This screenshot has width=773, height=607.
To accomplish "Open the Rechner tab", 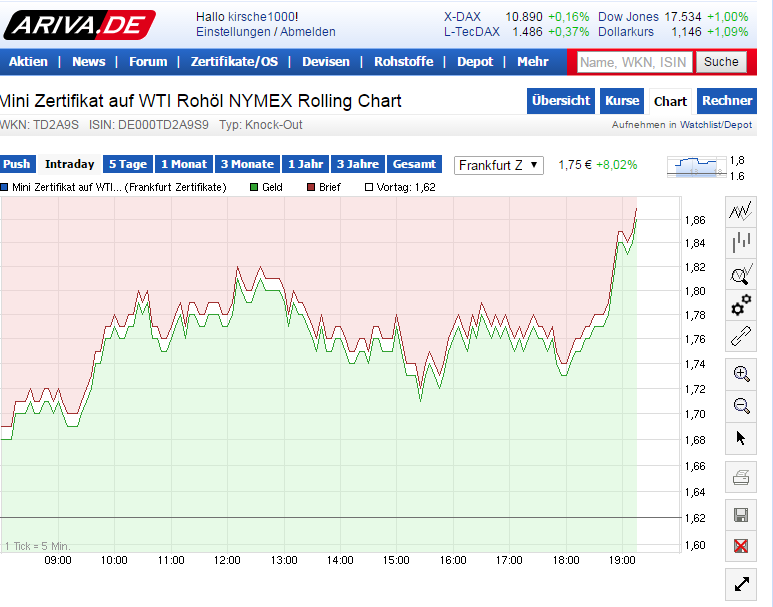I will tap(727, 101).
